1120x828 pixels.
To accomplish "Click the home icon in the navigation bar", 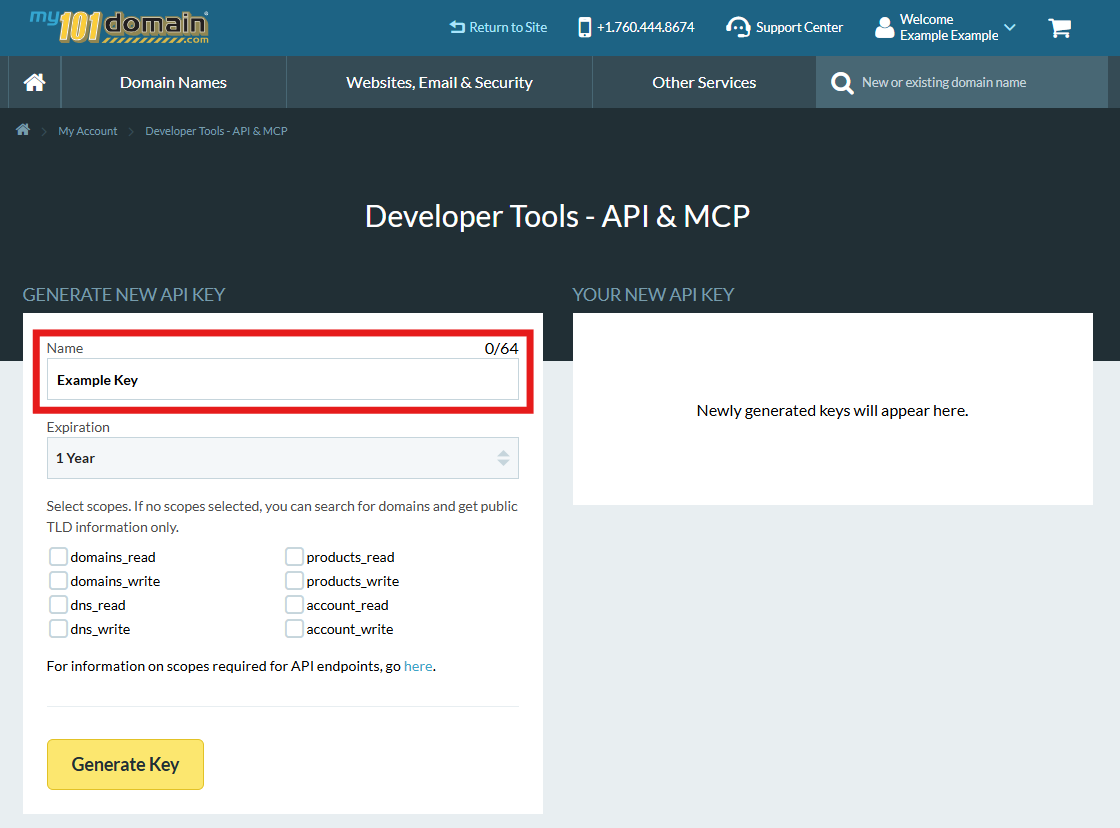I will tap(33, 82).
